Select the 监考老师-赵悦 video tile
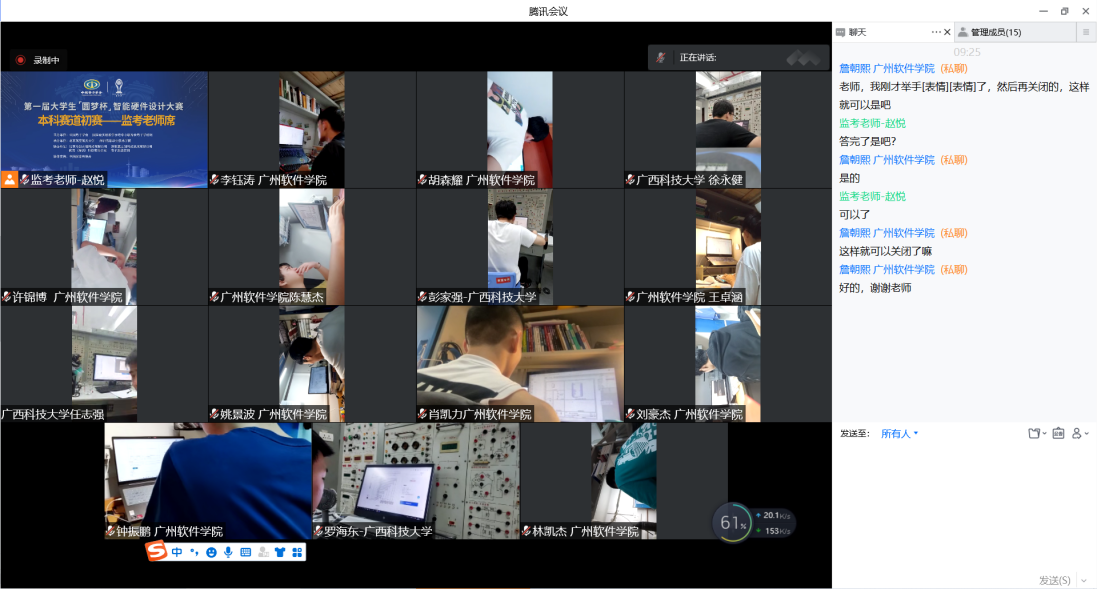The image size is (1097, 589). tap(104, 129)
